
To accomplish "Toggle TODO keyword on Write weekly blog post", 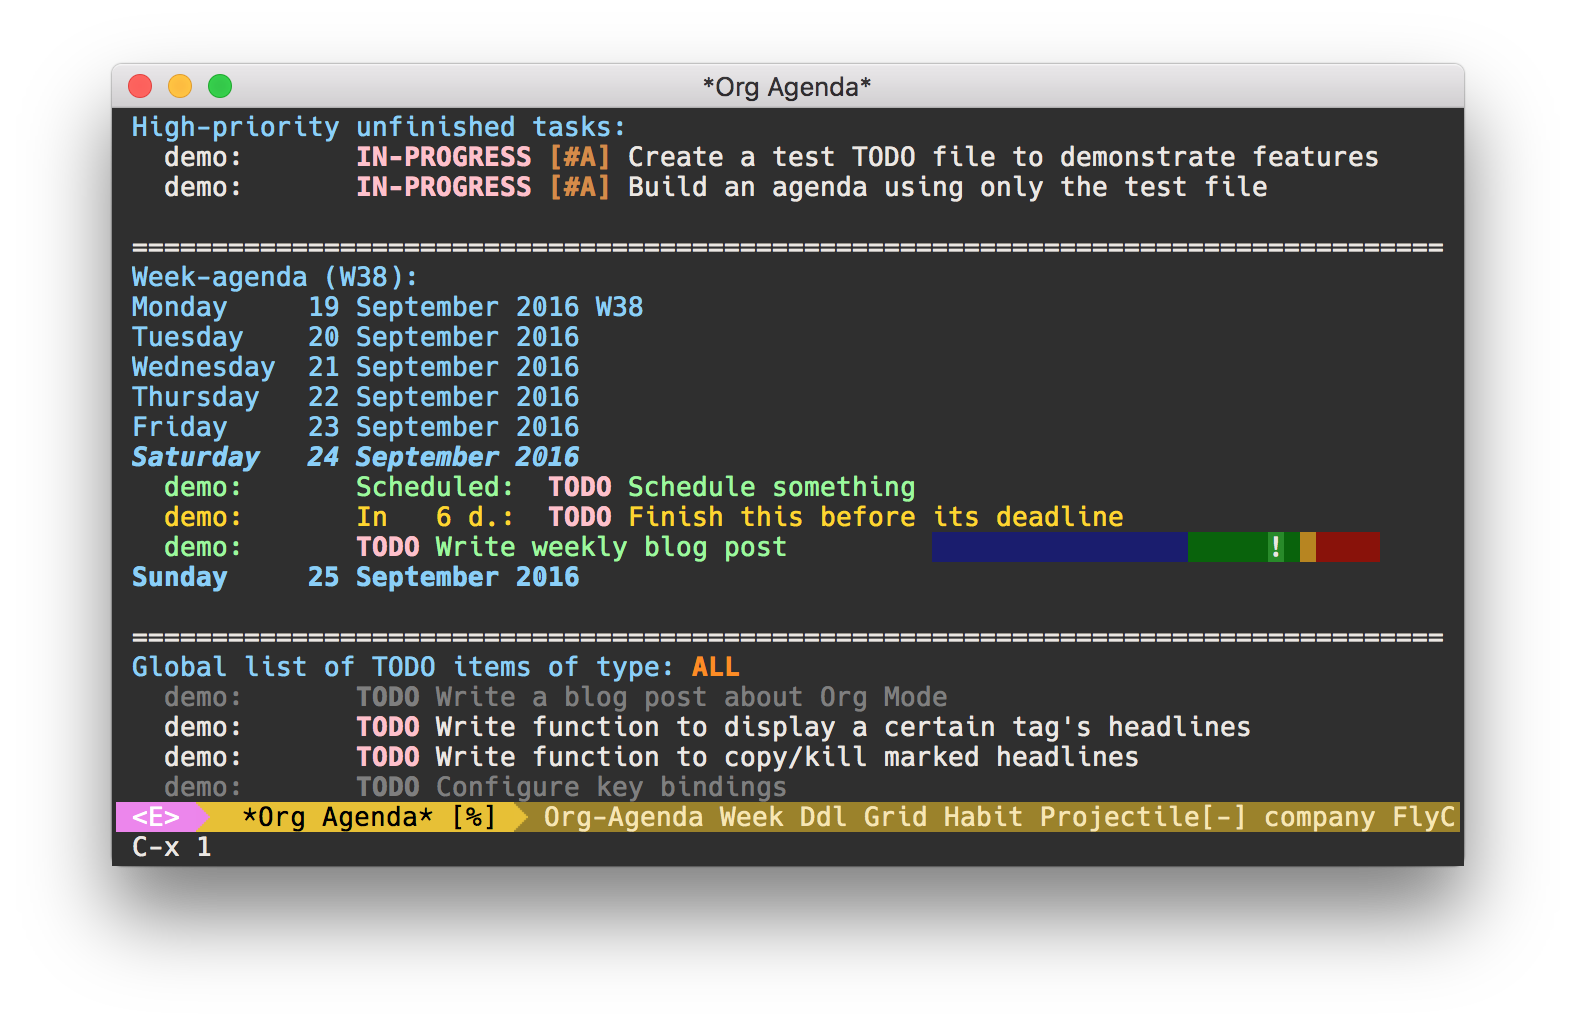I will click(388, 547).
